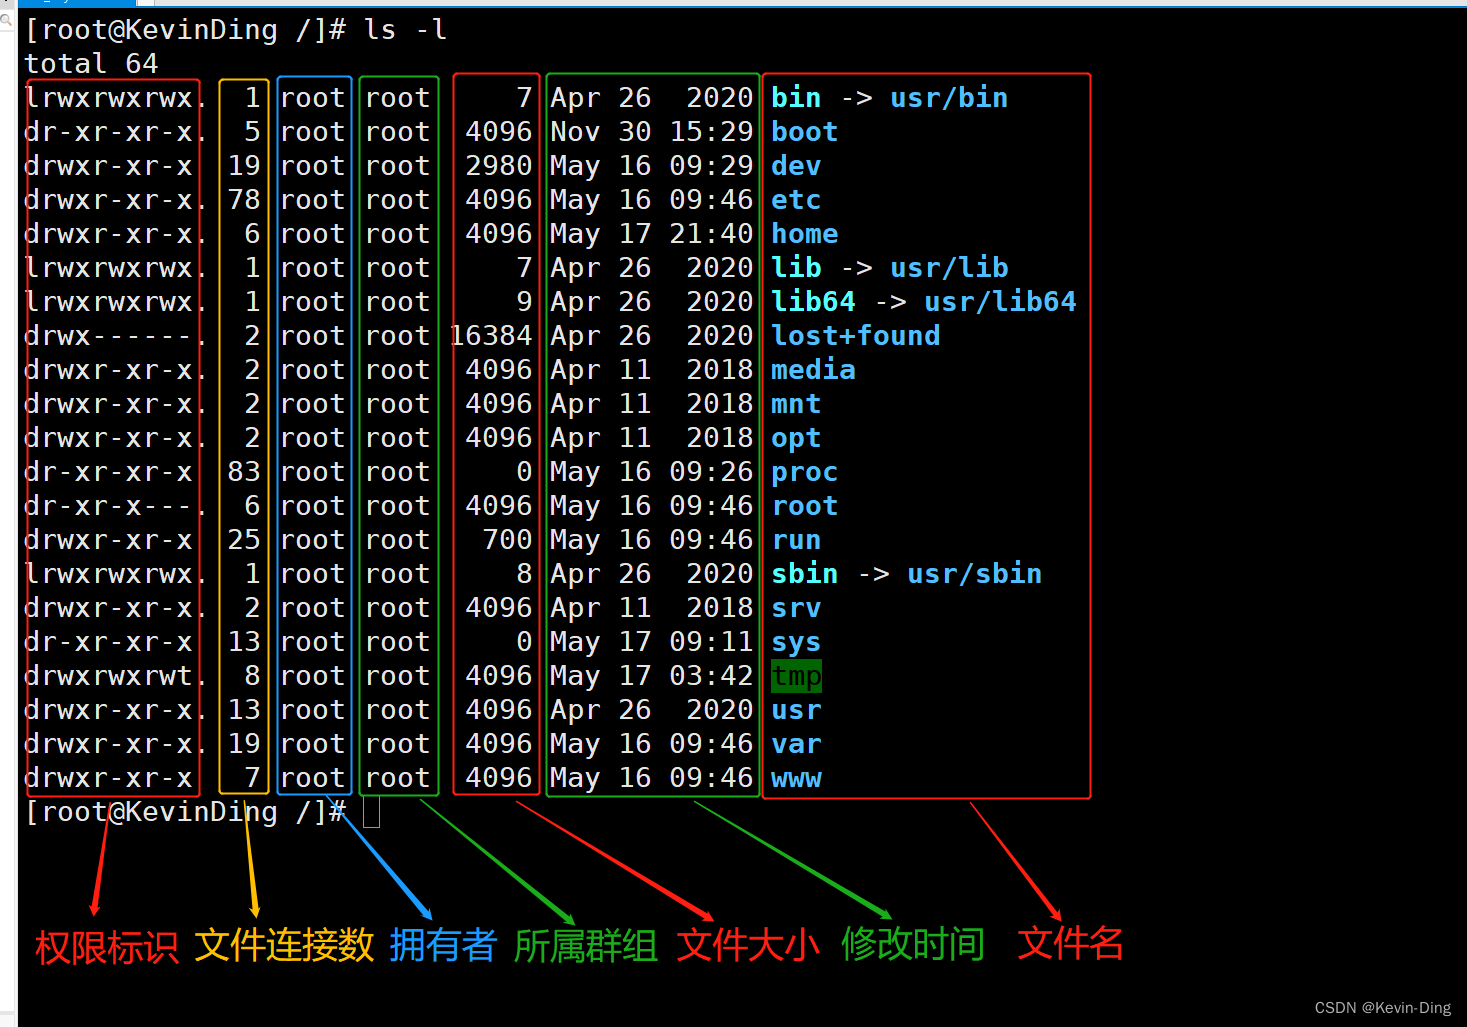Image resolution: width=1467 pixels, height=1027 pixels.
Task: Click the 'lost+found' directory name
Action: 855,336
